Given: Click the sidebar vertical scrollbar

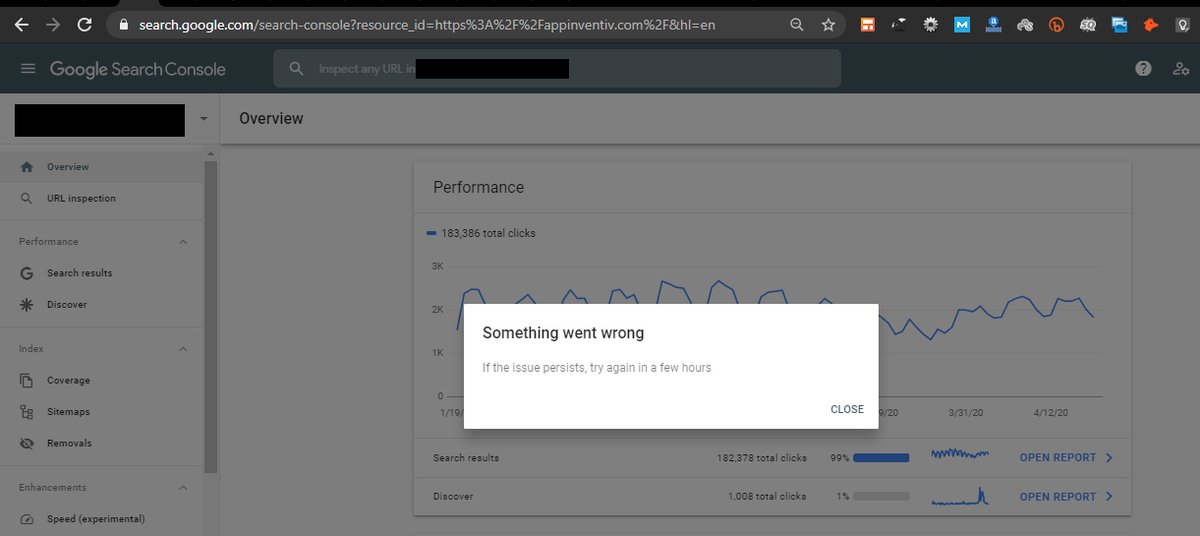Looking at the screenshot, I should click(x=211, y=315).
